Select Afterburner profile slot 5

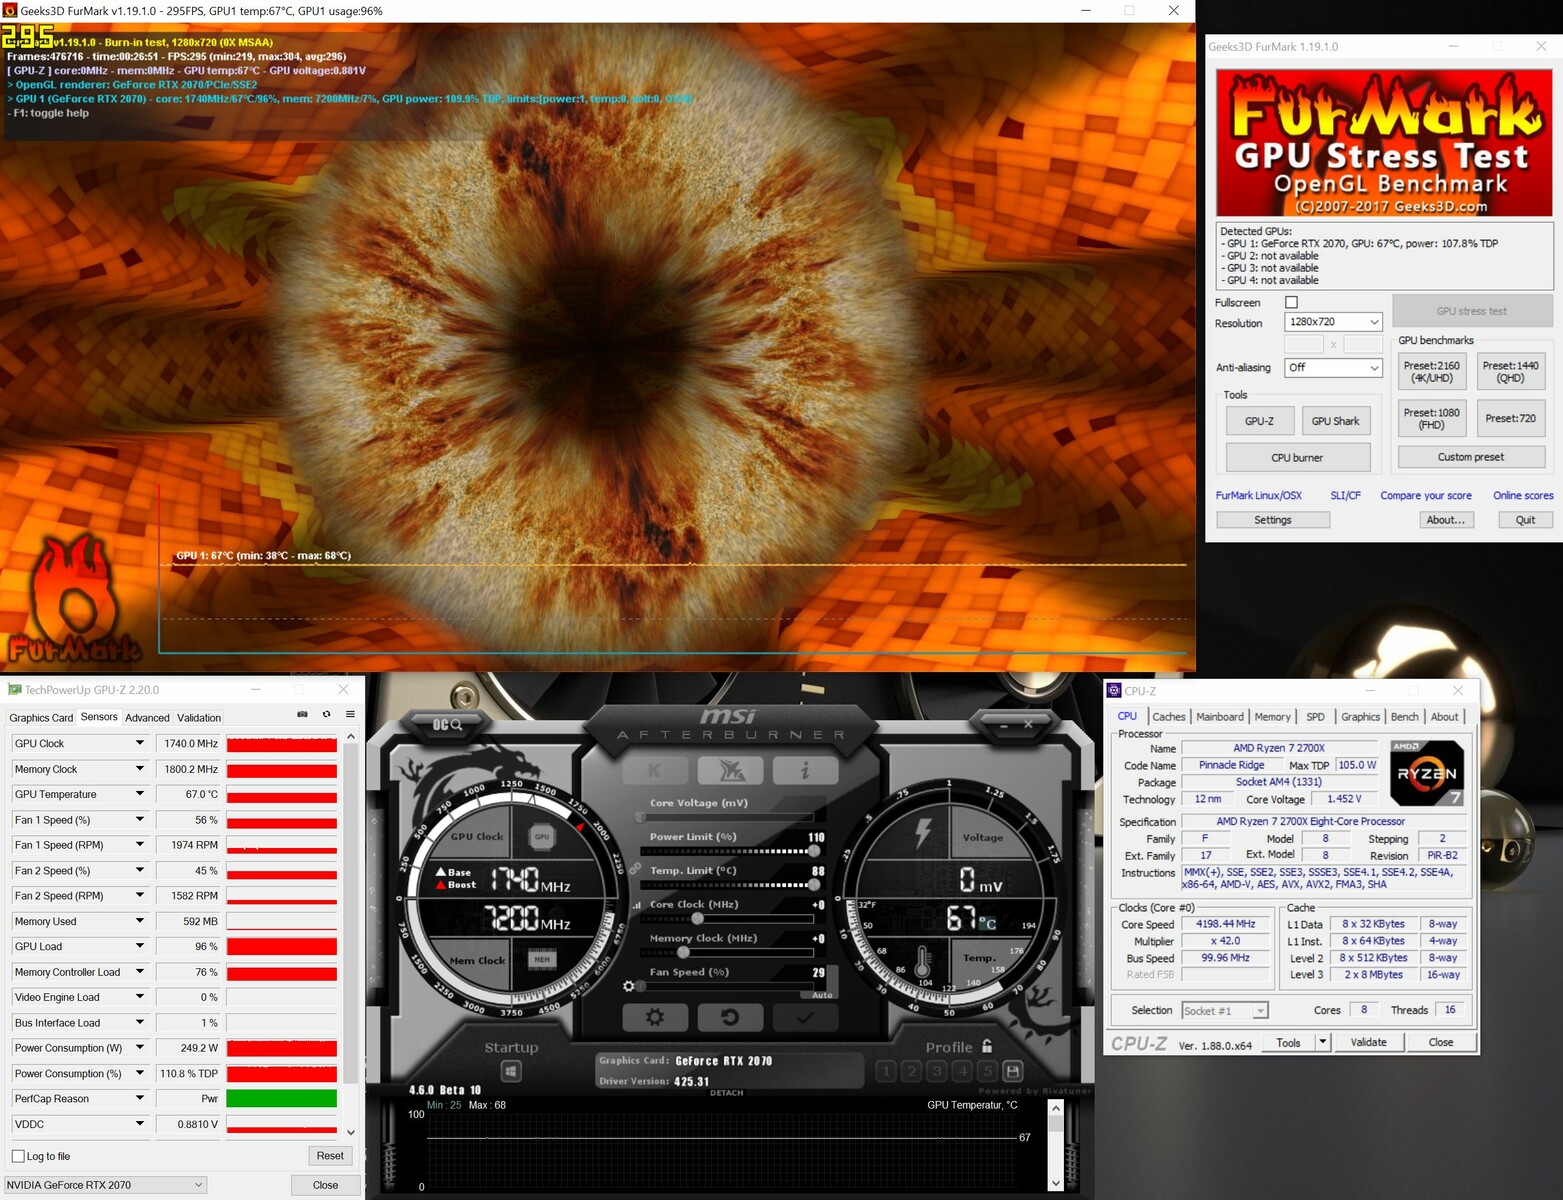click(x=988, y=1071)
